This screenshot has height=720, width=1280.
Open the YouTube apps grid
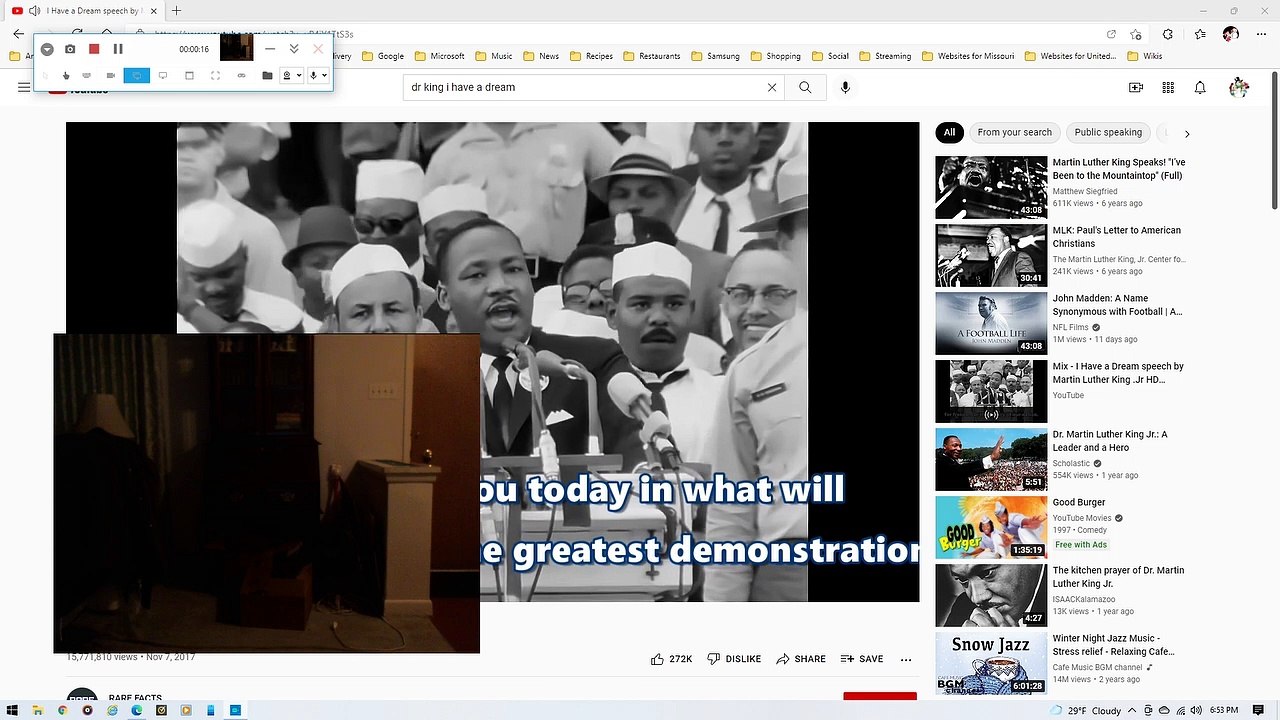pyautogui.click(x=1168, y=87)
